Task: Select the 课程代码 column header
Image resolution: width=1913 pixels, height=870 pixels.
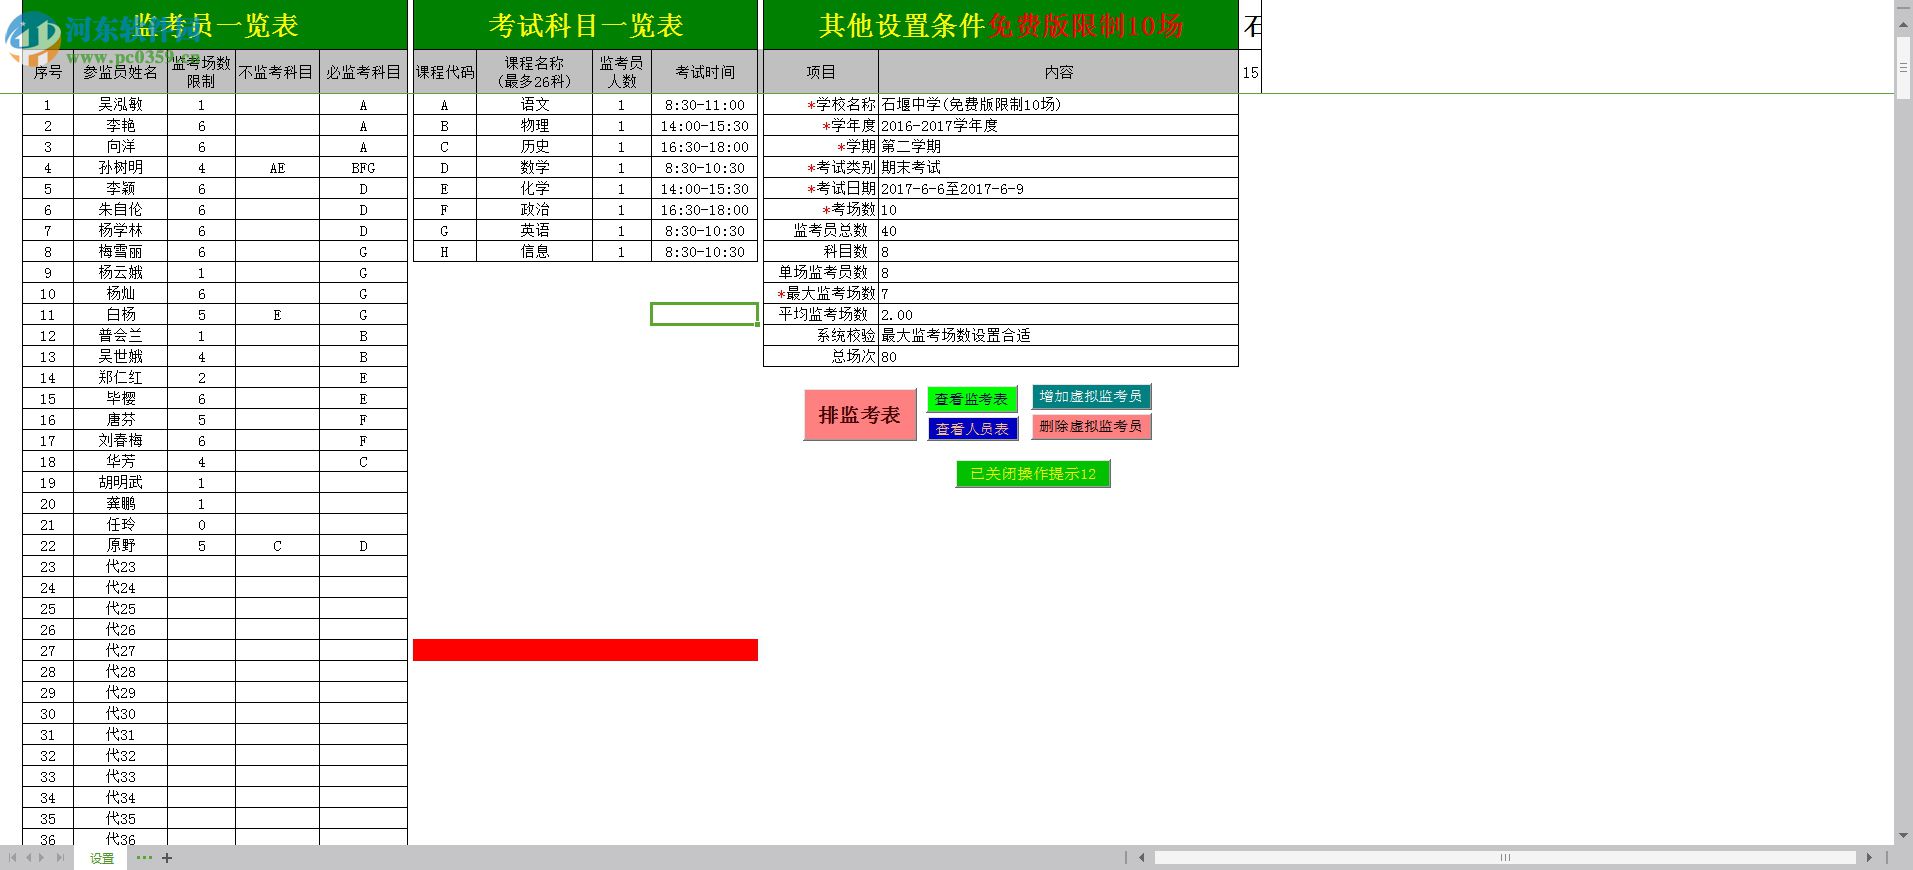Action: click(x=444, y=72)
